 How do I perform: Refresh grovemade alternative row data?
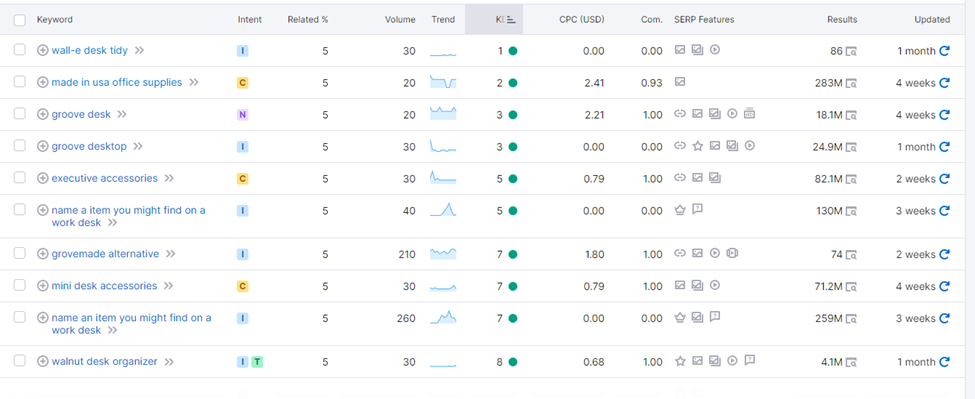pyautogui.click(x=945, y=255)
